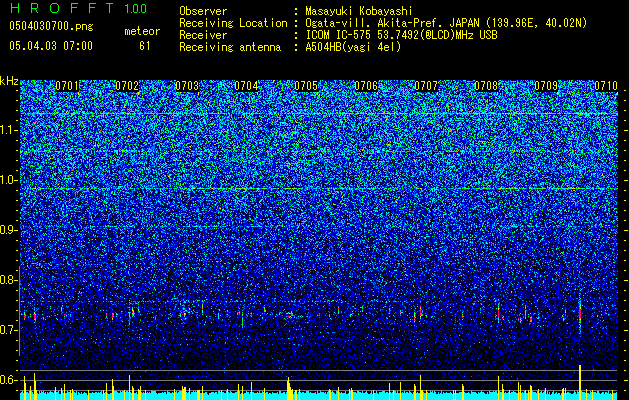Click the meteor count value 61
Screen dimensions: 629x400
(145, 46)
